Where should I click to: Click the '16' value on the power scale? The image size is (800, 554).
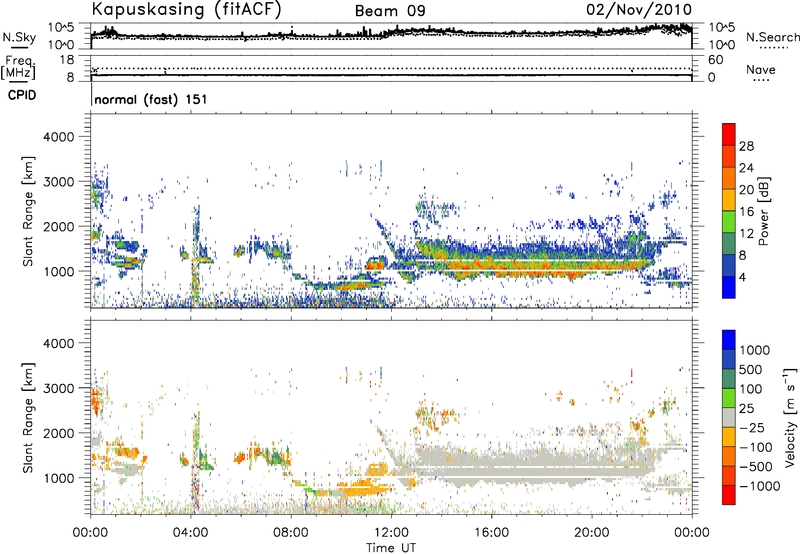pyautogui.click(x=746, y=212)
